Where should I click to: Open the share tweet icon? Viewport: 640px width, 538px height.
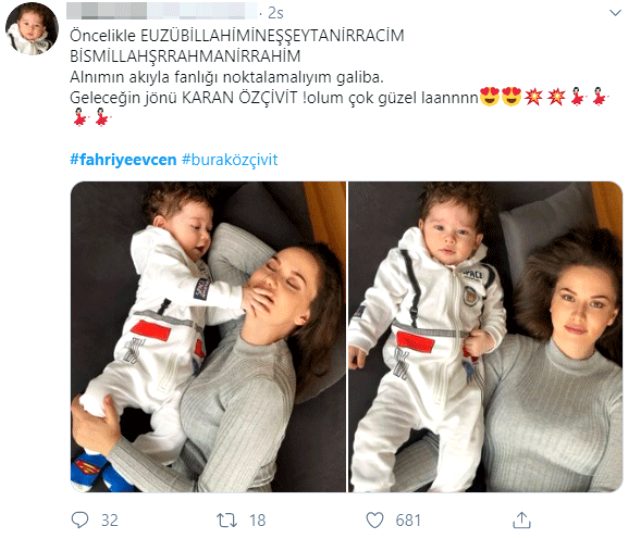pyautogui.click(x=521, y=520)
